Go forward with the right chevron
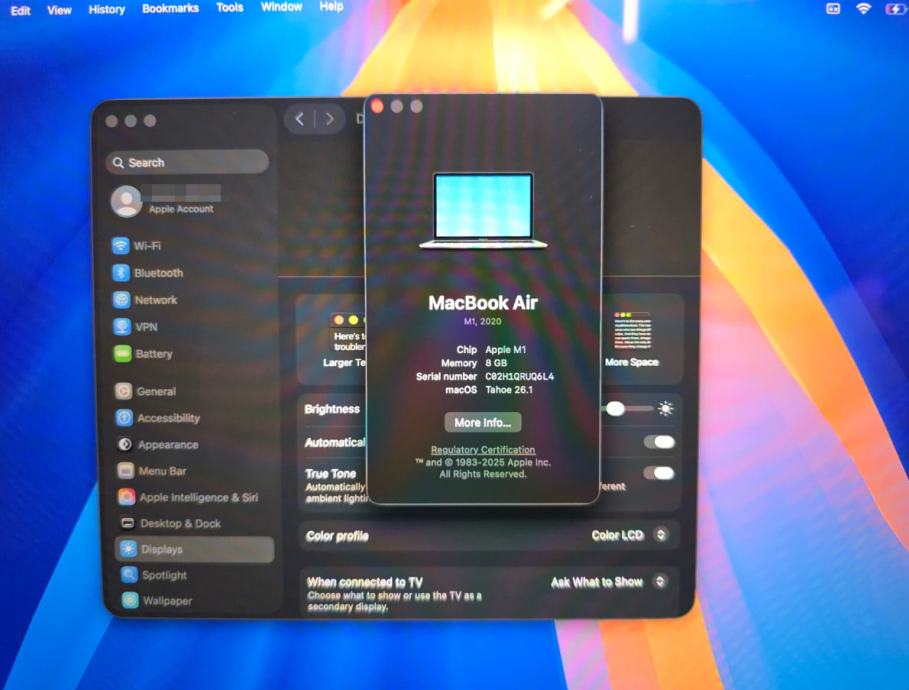Screen dimensions: 909x690 329,119
